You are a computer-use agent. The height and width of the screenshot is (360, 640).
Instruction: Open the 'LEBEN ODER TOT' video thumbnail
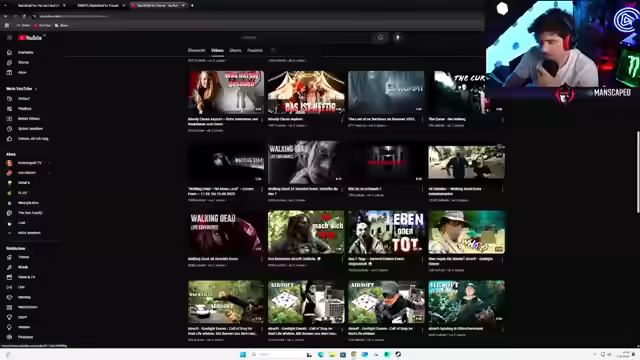coord(386,232)
